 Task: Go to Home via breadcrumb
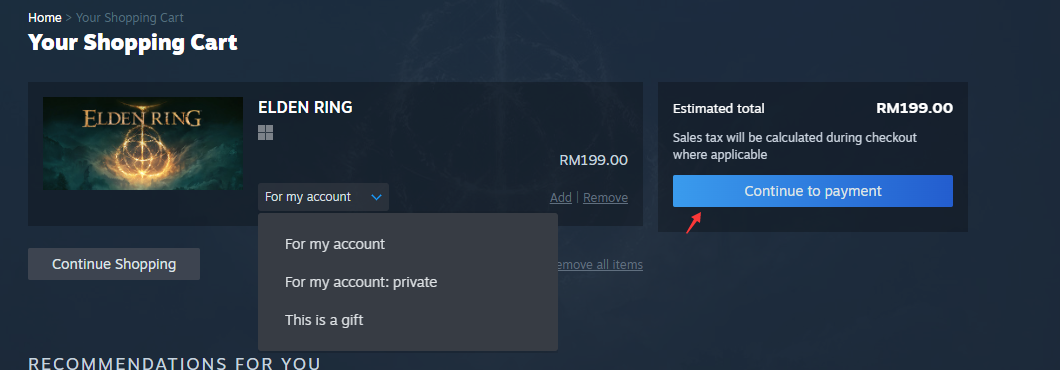point(45,18)
